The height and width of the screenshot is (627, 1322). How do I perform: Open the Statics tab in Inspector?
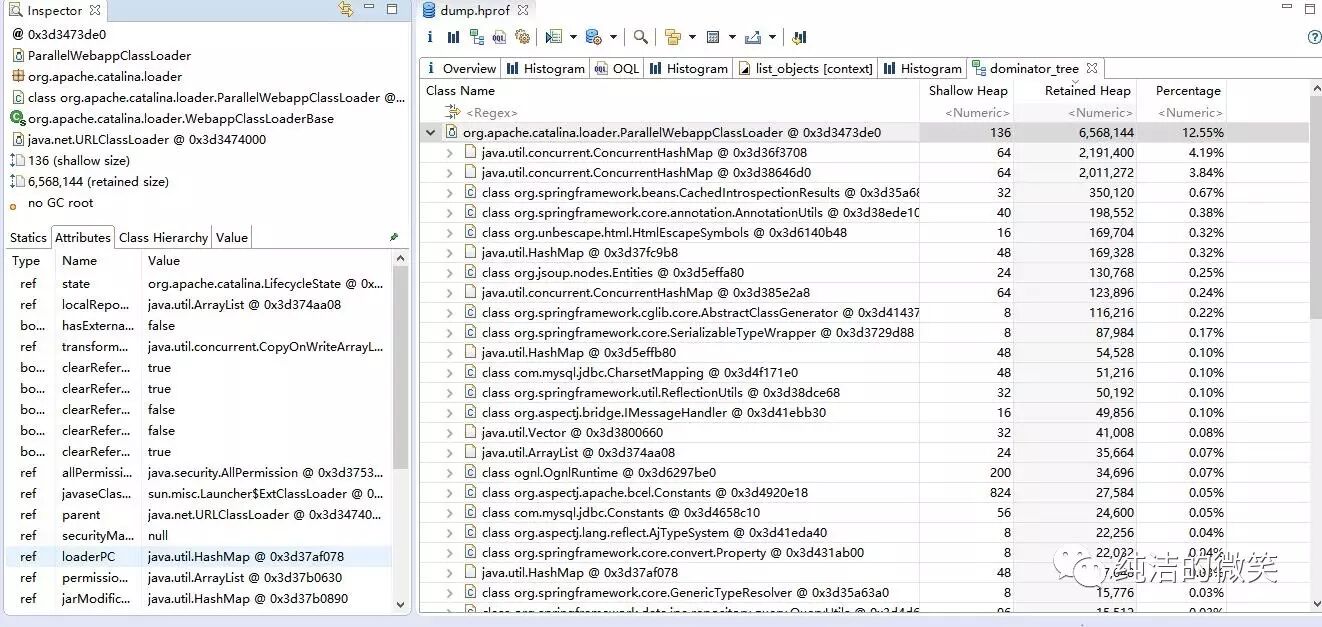click(x=28, y=237)
